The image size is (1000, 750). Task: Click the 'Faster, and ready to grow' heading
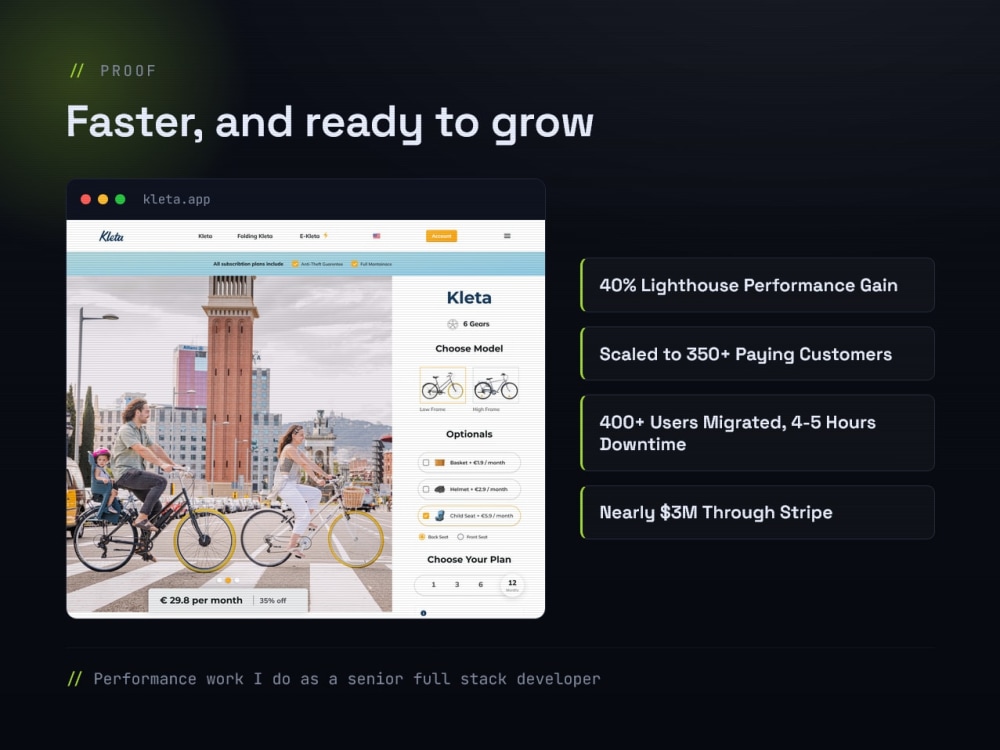tap(330, 122)
